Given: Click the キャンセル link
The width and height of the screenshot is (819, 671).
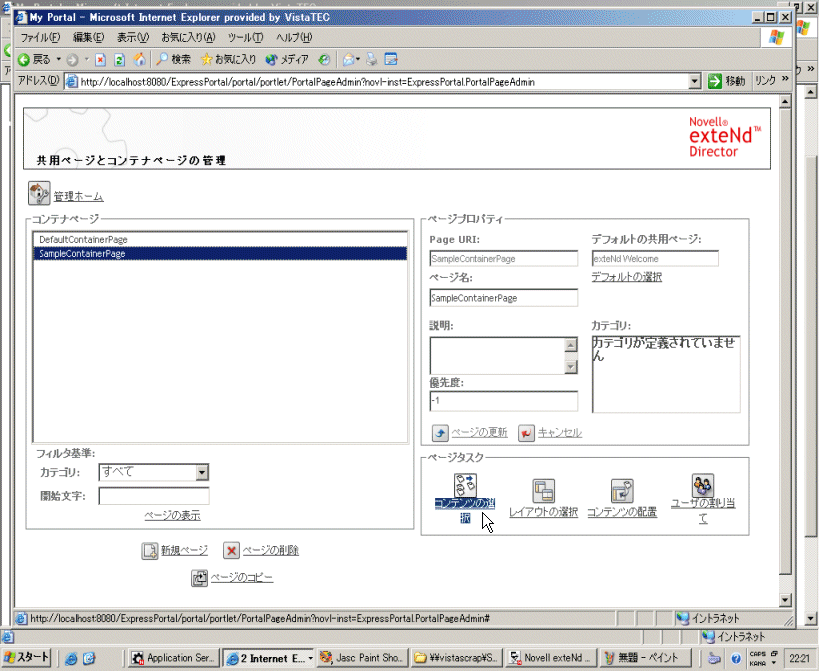Looking at the screenshot, I should [x=560, y=433].
